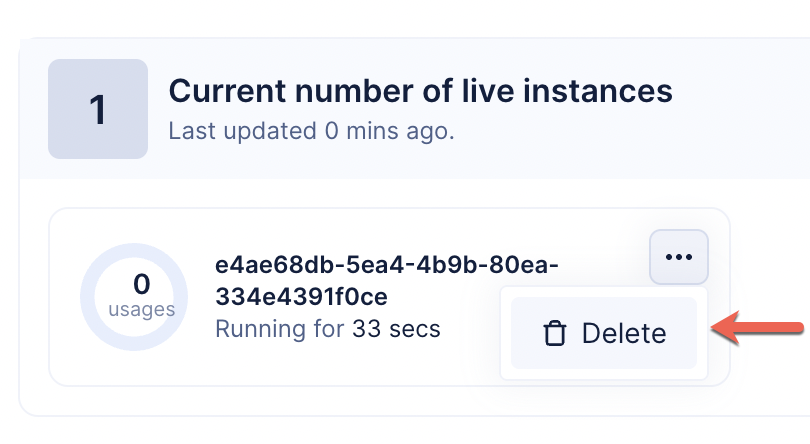
Task: Select the instance ID starting with e4ae68db
Action: point(386,266)
